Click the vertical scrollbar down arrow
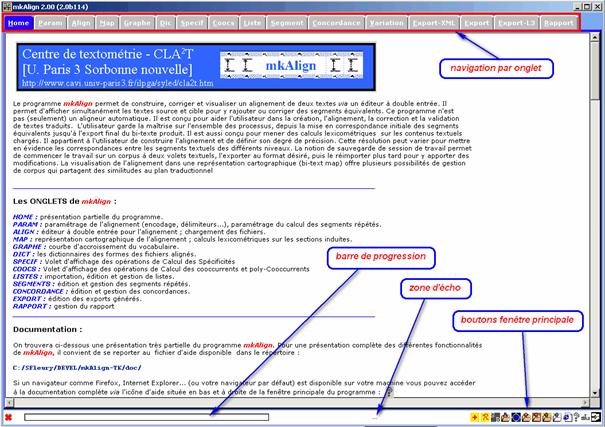 [x=594, y=393]
